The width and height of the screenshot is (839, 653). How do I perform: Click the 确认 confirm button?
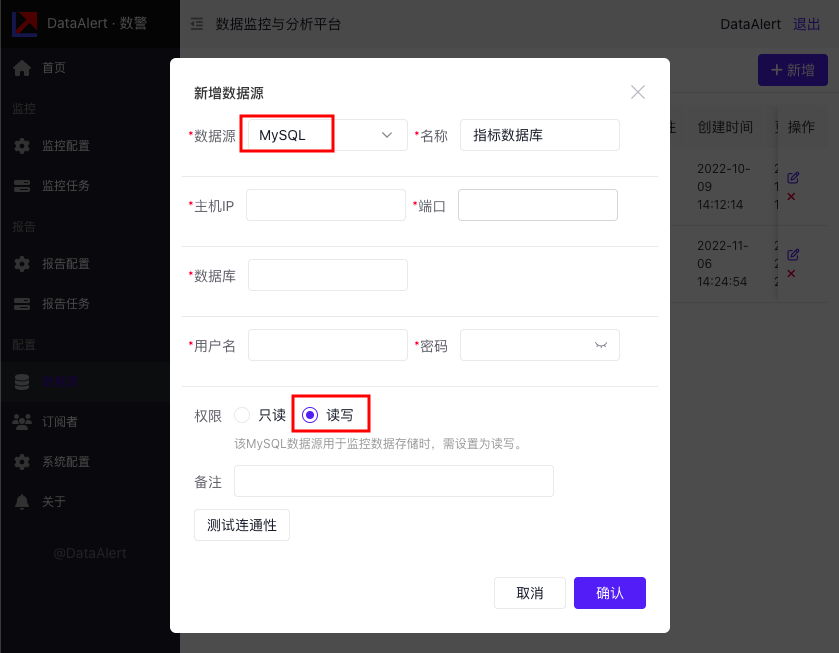coord(609,592)
